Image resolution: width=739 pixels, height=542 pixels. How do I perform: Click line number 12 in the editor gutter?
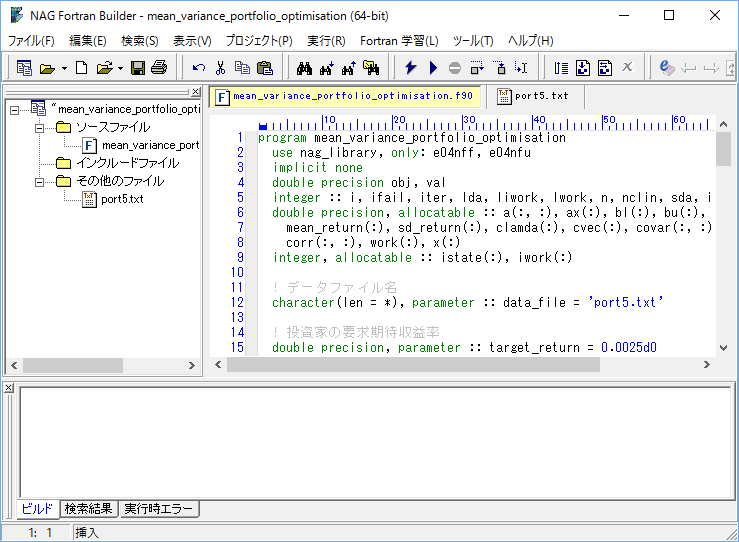tap(237, 302)
